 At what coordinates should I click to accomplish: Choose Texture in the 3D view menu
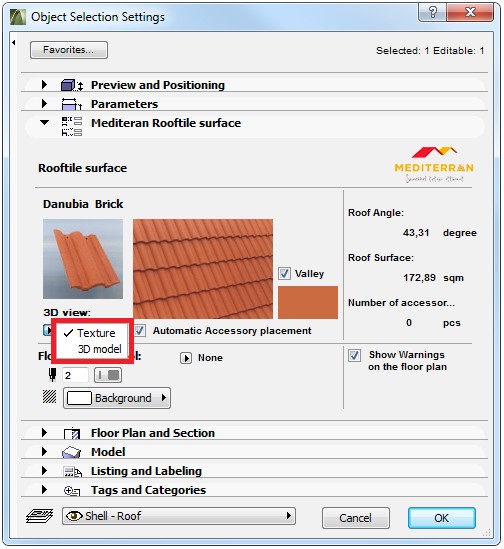point(96,333)
